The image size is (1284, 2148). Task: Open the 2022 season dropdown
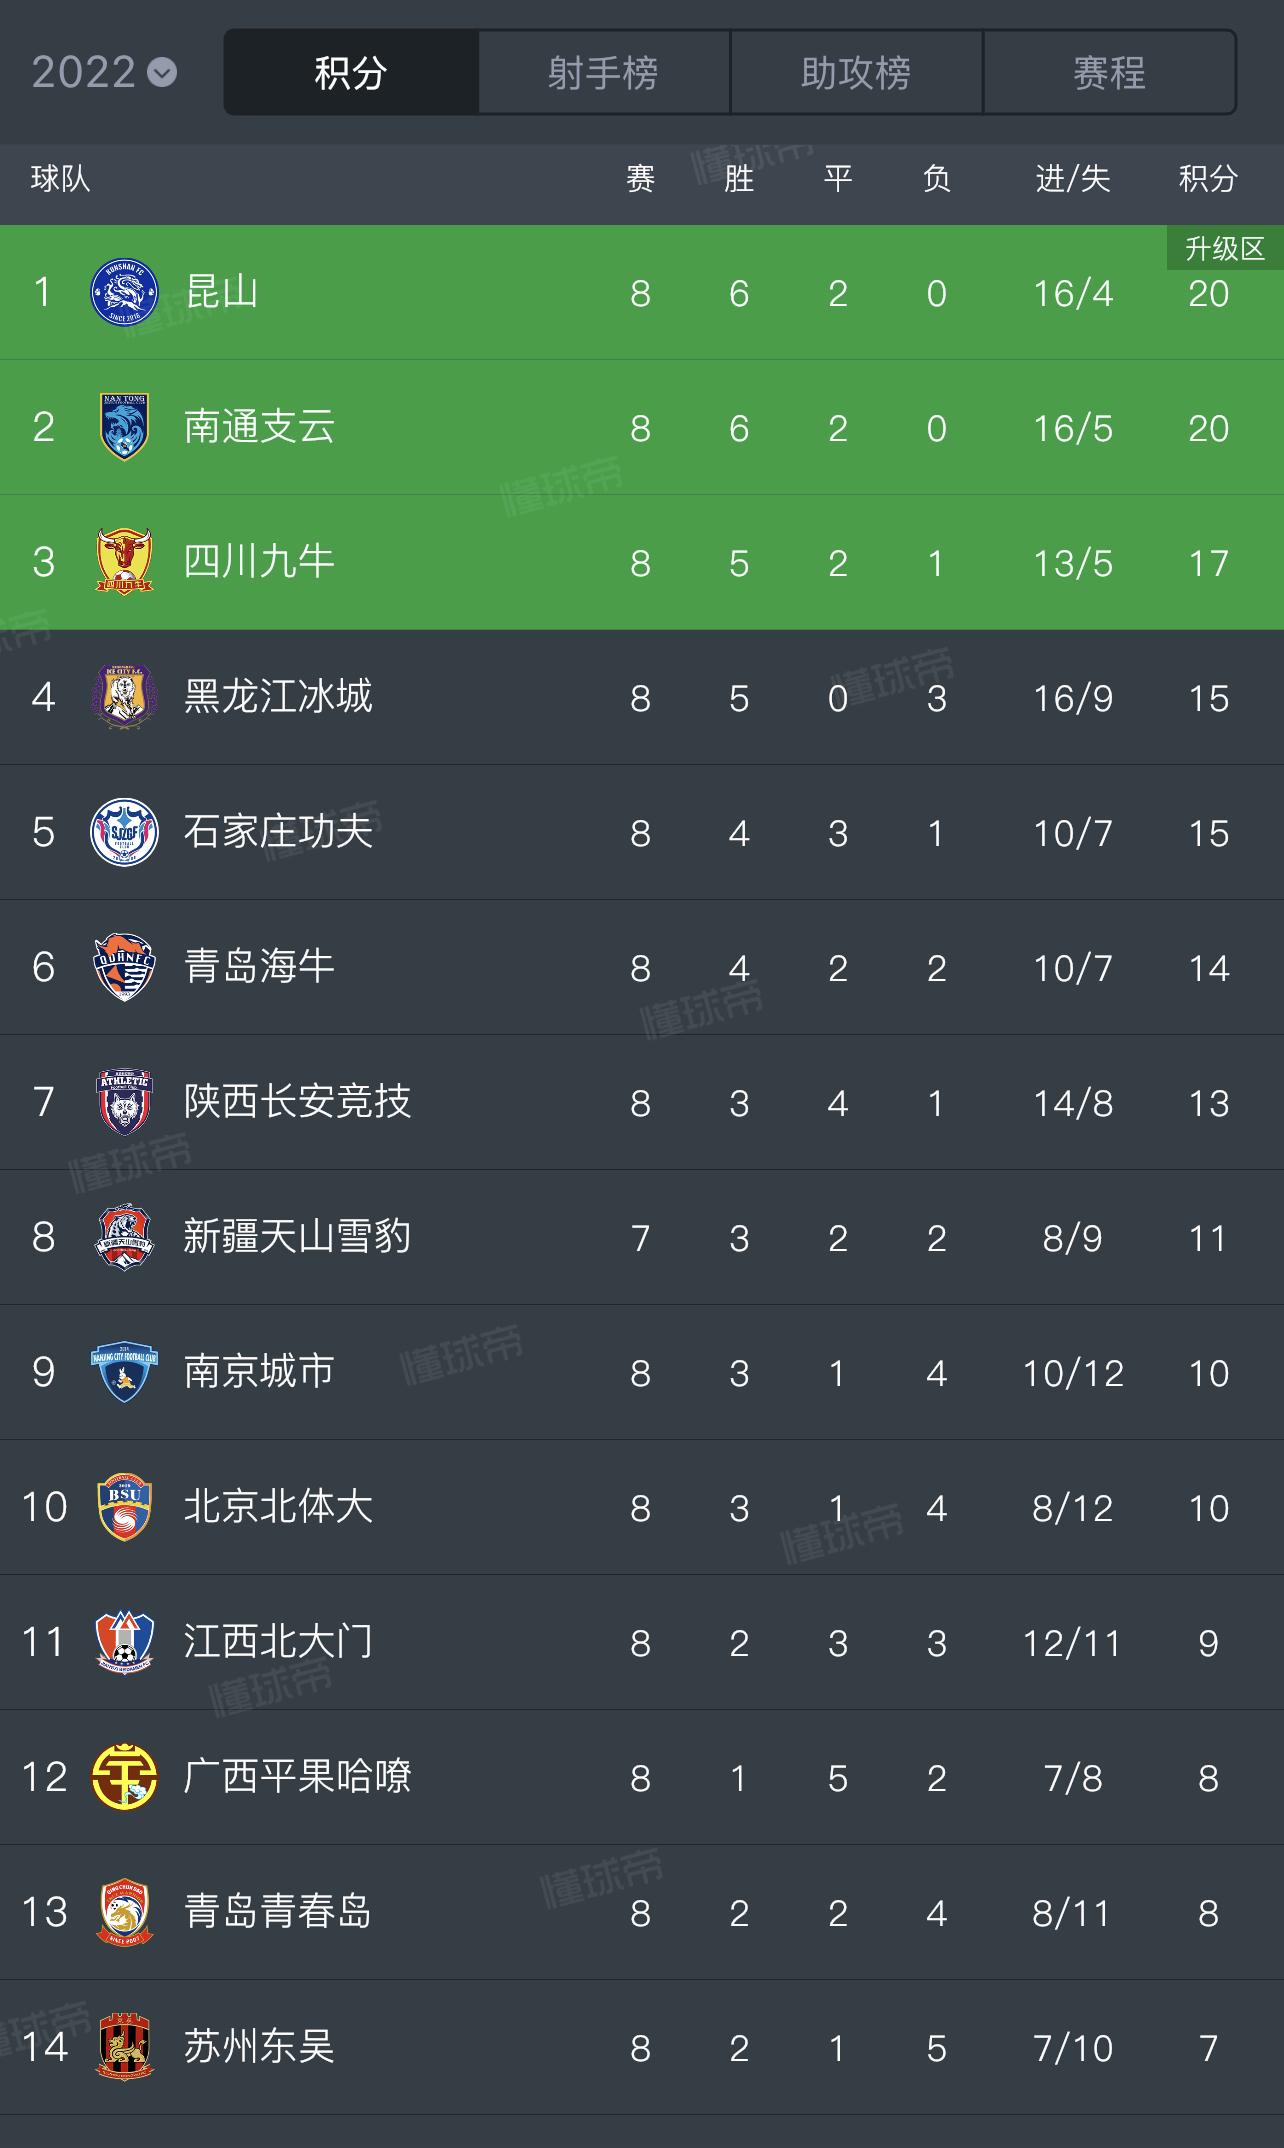click(104, 73)
